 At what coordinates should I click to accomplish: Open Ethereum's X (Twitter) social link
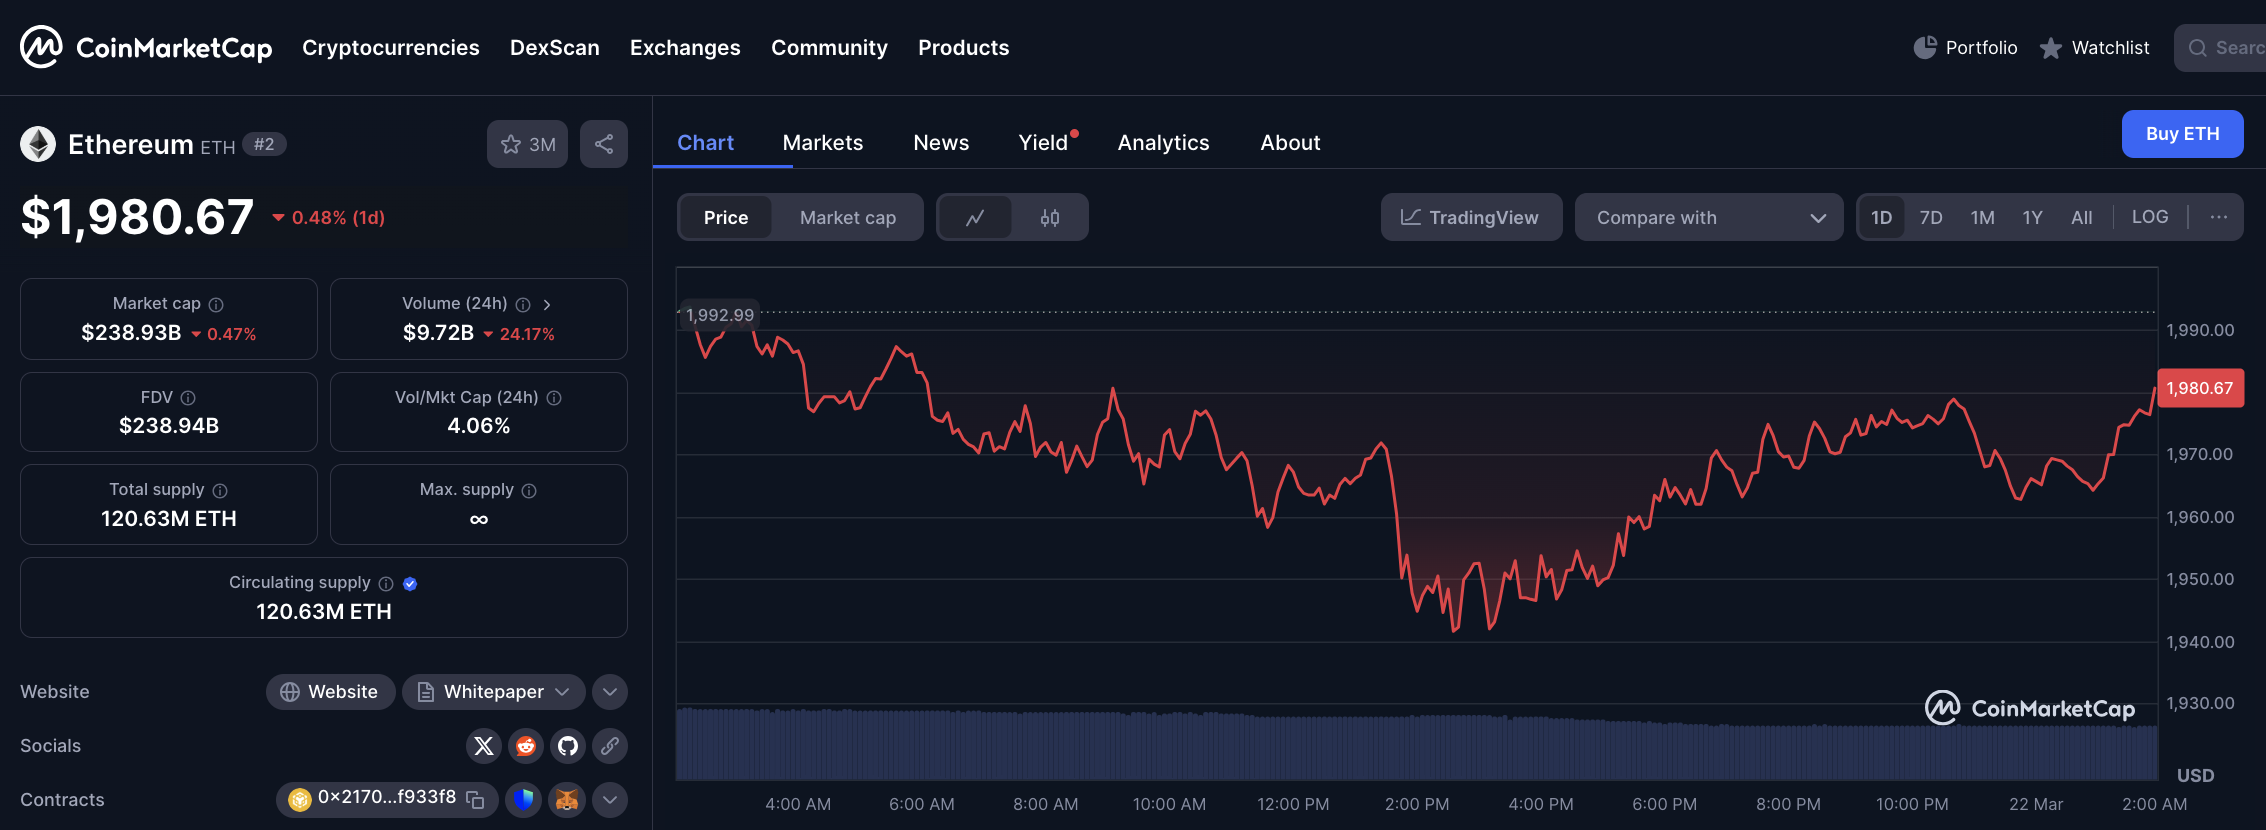pyautogui.click(x=484, y=746)
